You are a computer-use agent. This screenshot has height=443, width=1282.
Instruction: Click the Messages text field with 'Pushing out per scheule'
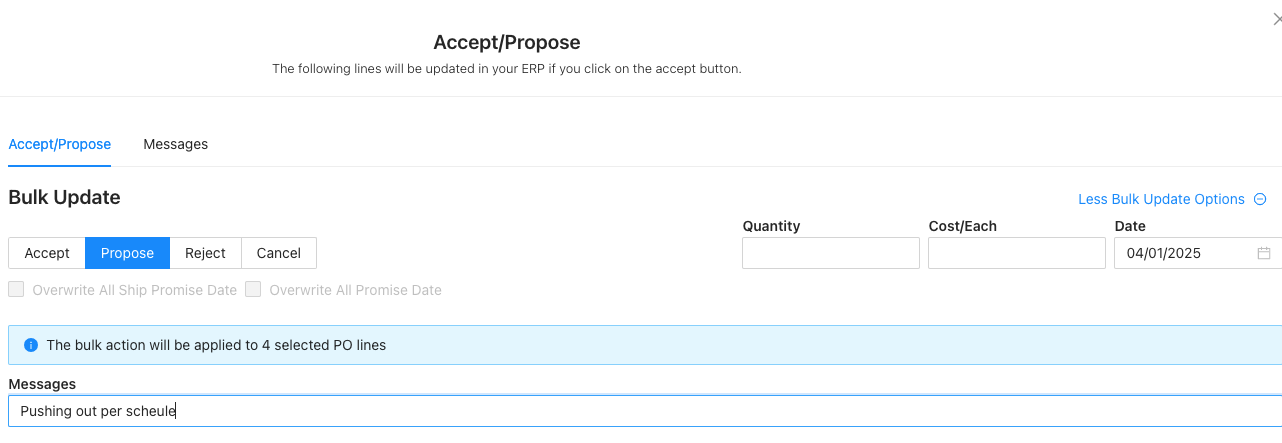point(644,411)
